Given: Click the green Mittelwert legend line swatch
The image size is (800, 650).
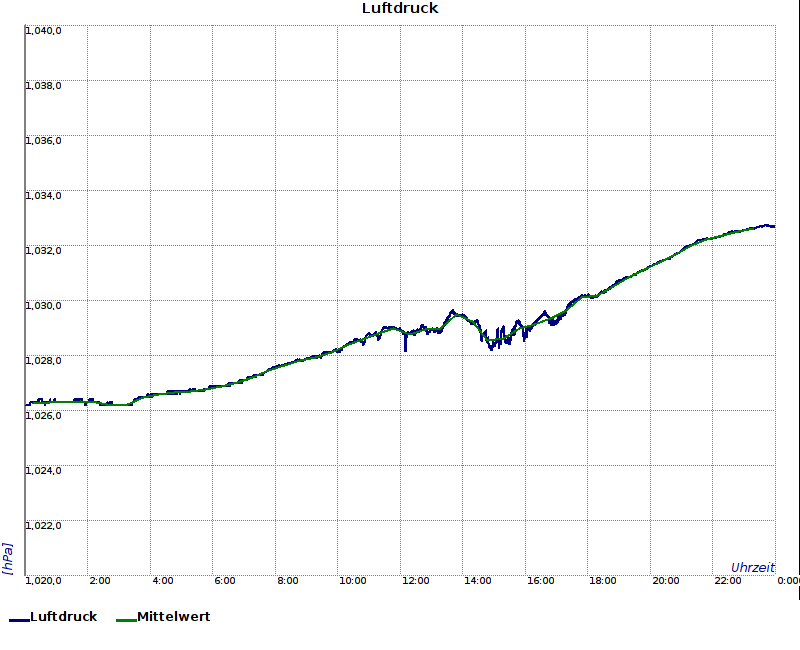Looking at the screenshot, I should pyautogui.click(x=126, y=620).
